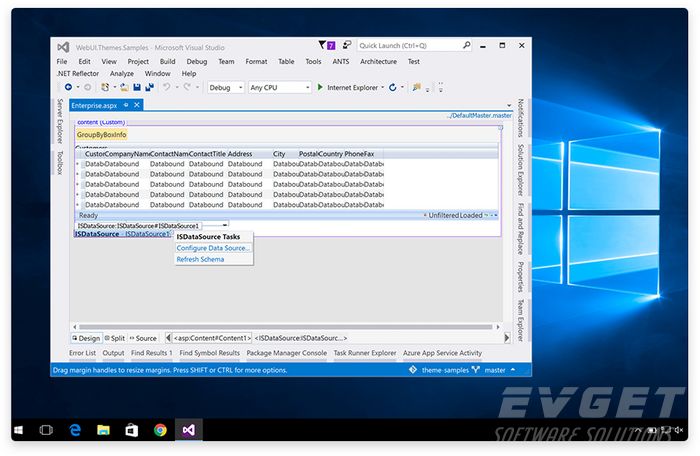Switch to Split view
The height and width of the screenshot is (456, 700).
[x=115, y=338]
